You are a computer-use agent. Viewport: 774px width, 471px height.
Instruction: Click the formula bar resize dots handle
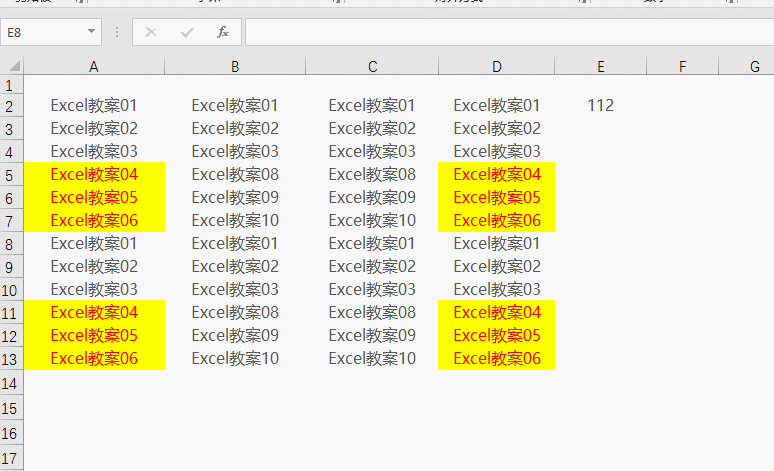(x=117, y=32)
